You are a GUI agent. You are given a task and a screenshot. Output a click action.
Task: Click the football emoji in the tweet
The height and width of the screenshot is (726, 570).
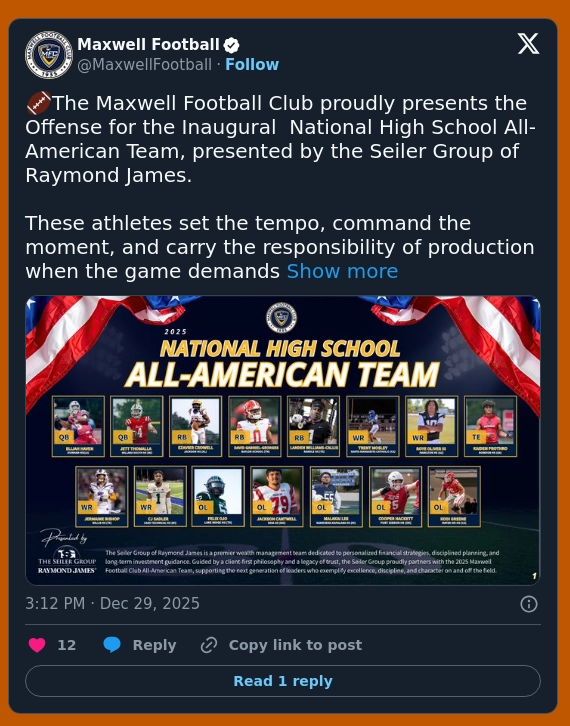38,103
